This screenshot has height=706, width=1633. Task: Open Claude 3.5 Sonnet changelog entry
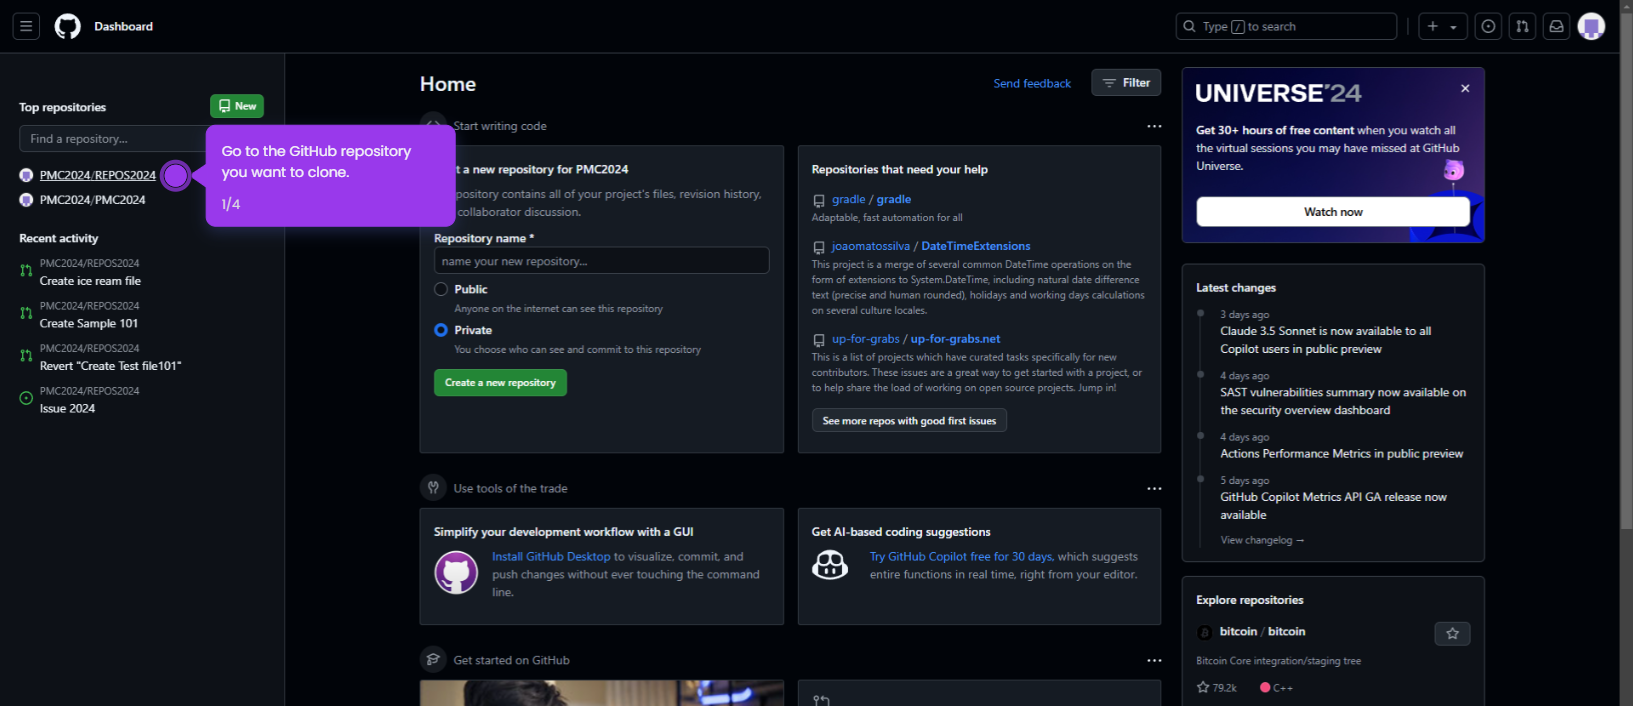1325,340
